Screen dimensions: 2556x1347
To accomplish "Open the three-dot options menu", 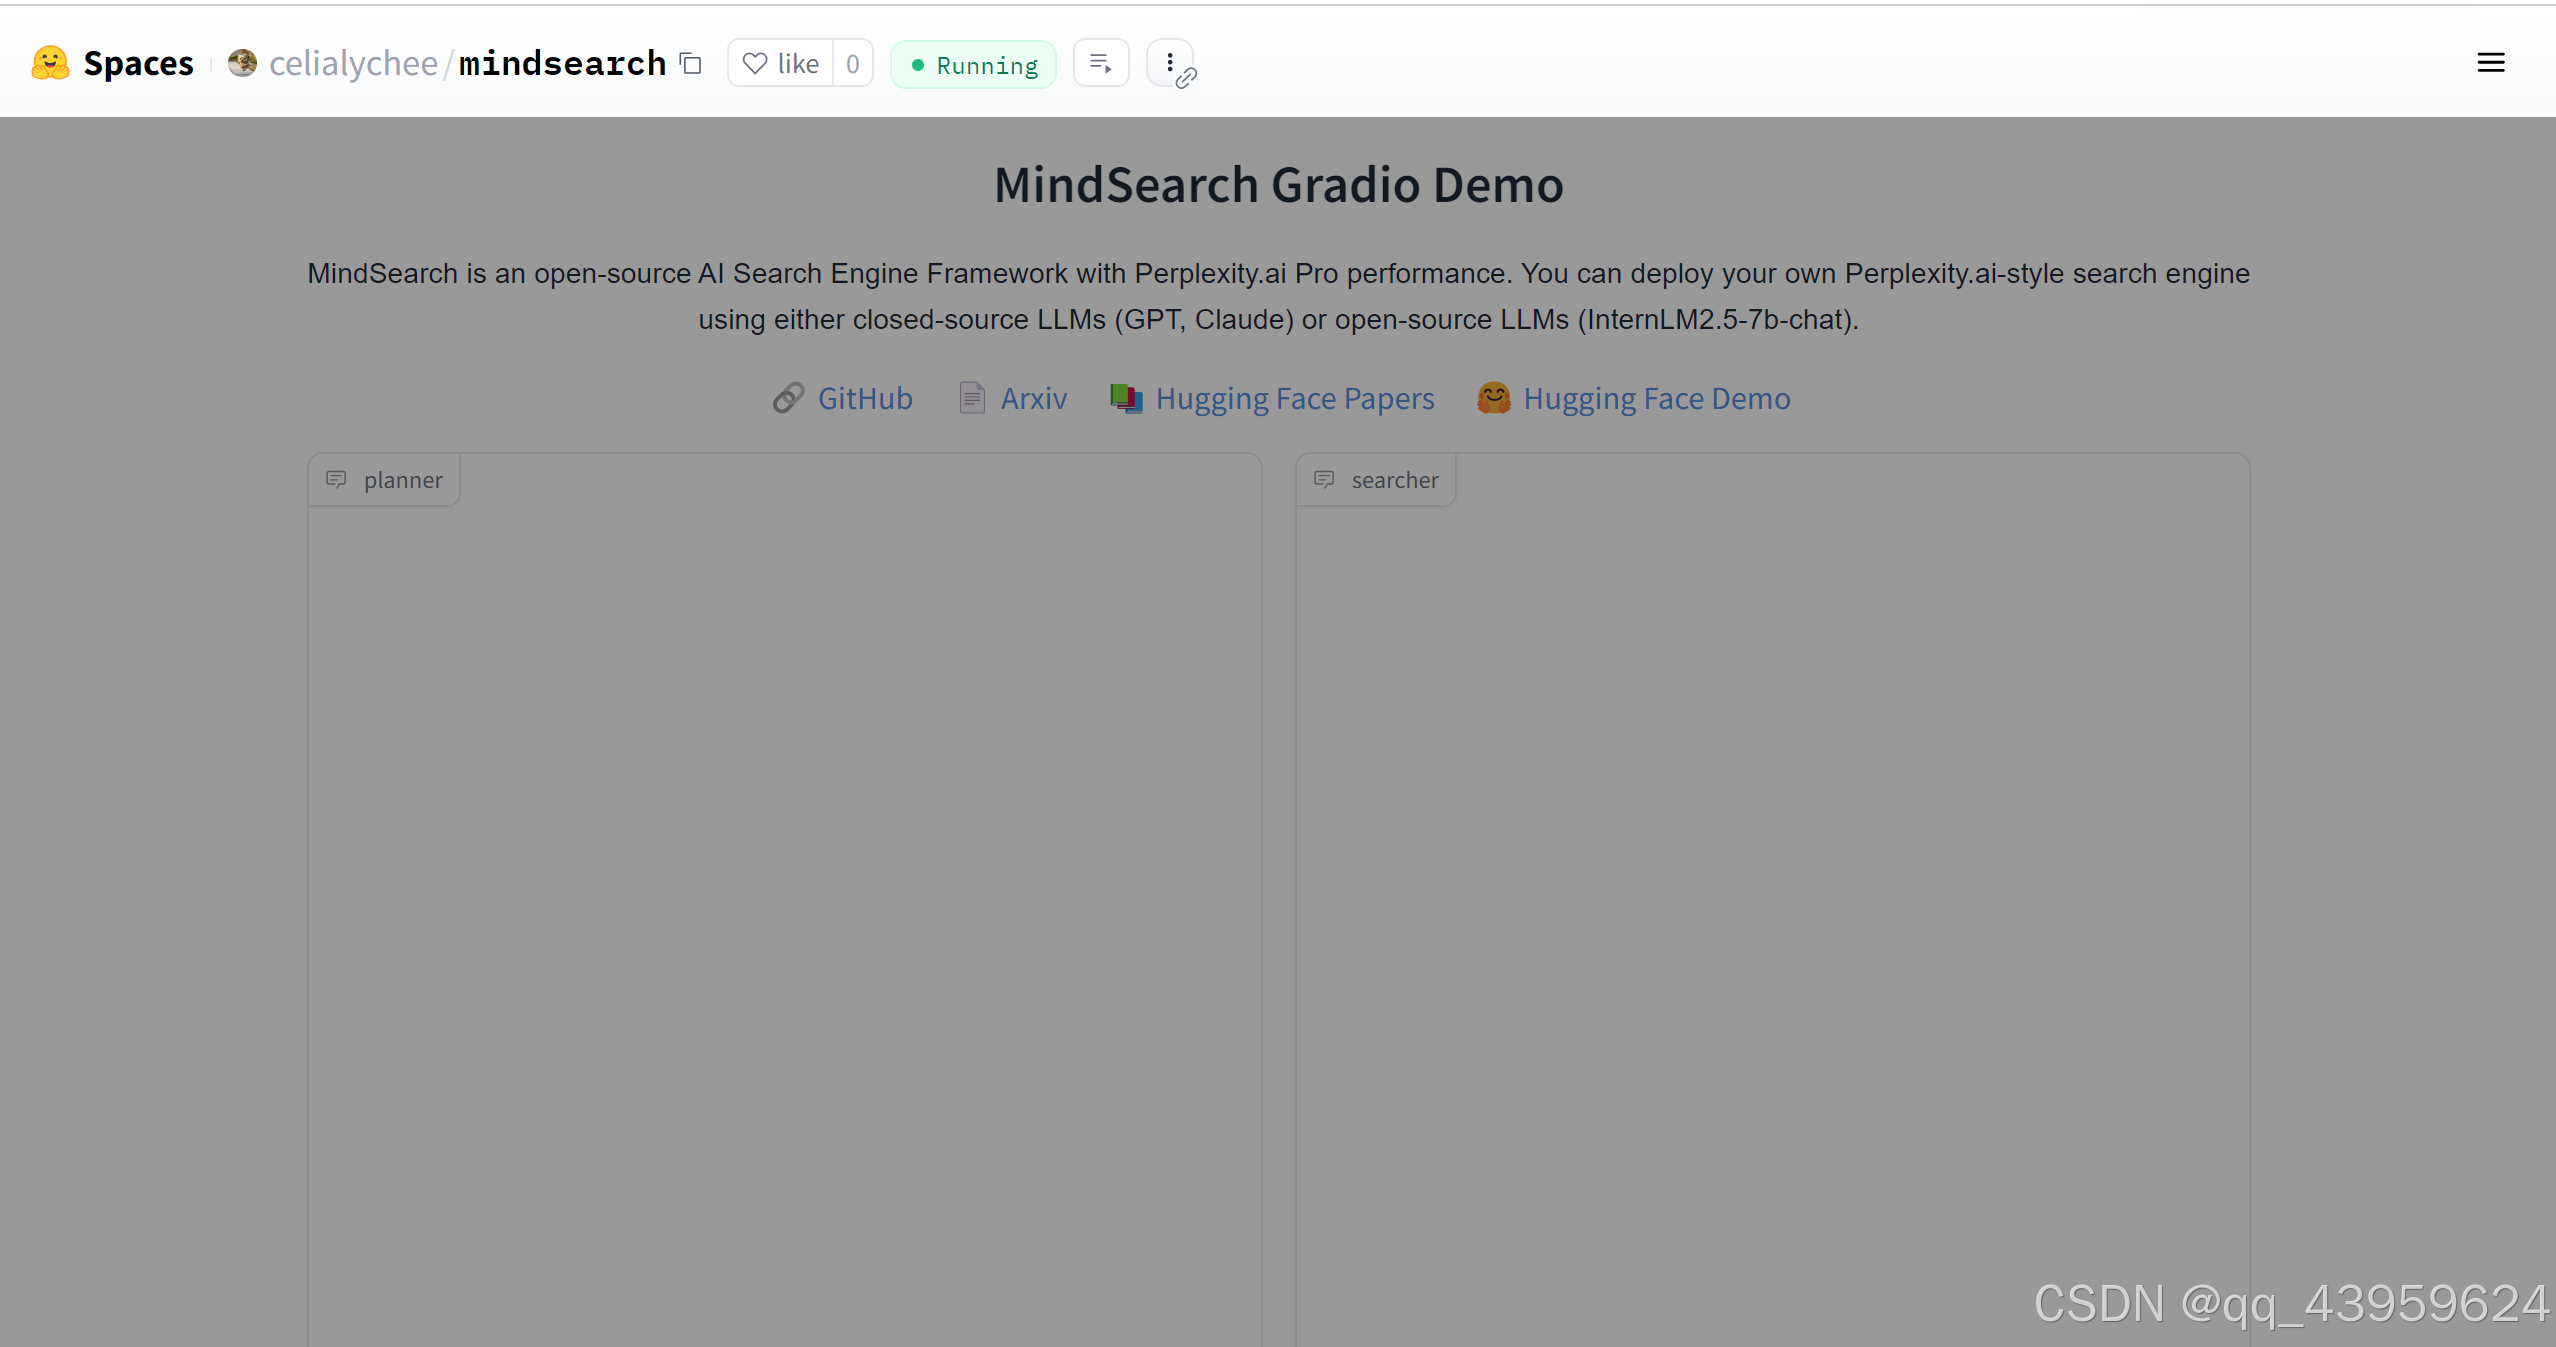I will pyautogui.click(x=1169, y=64).
